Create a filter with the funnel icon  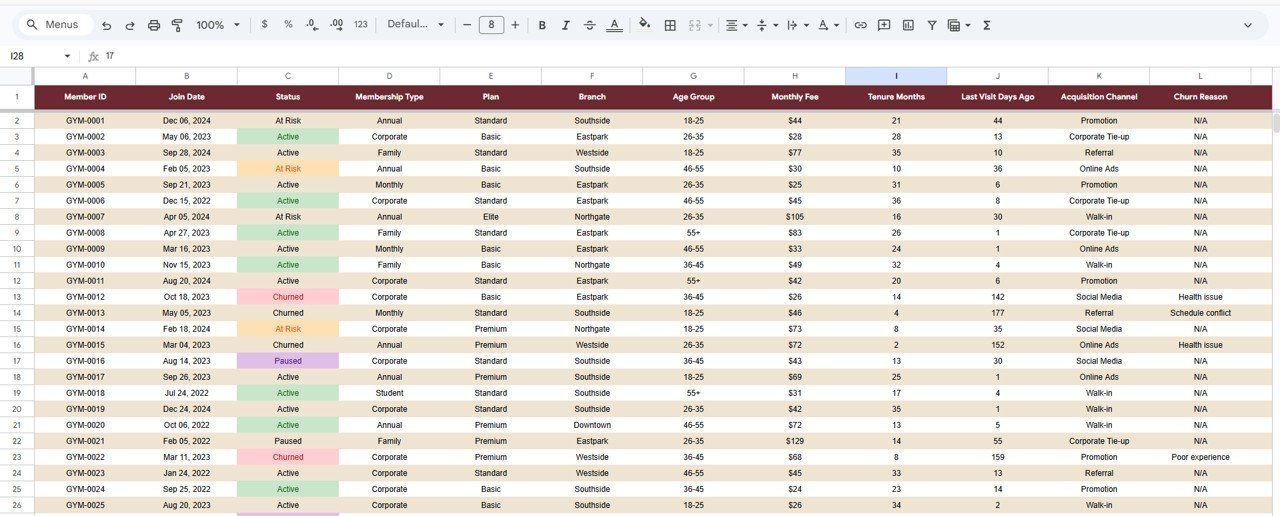pyautogui.click(x=932, y=25)
